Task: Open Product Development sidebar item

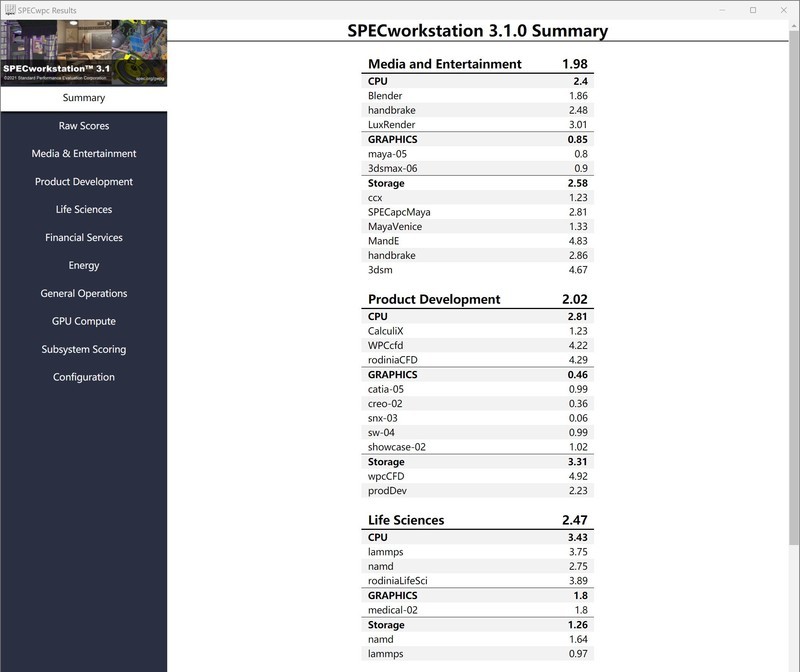Action: tap(84, 182)
